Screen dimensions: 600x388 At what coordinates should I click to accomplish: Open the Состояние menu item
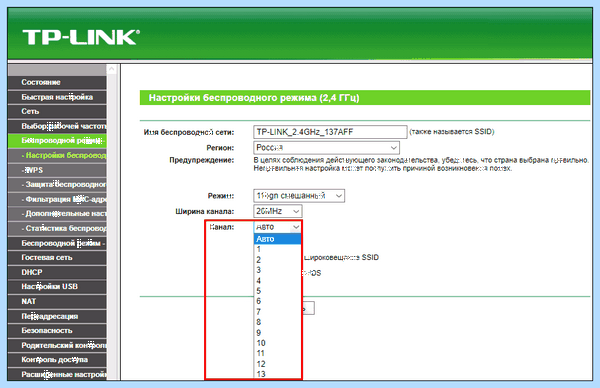point(57,82)
